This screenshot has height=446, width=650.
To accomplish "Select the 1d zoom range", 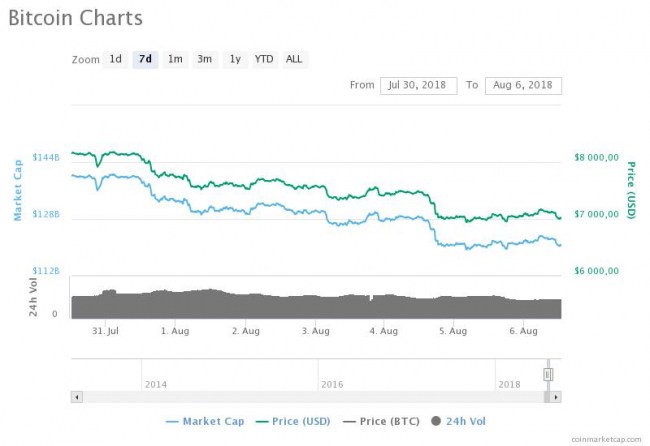I will click(x=116, y=59).
